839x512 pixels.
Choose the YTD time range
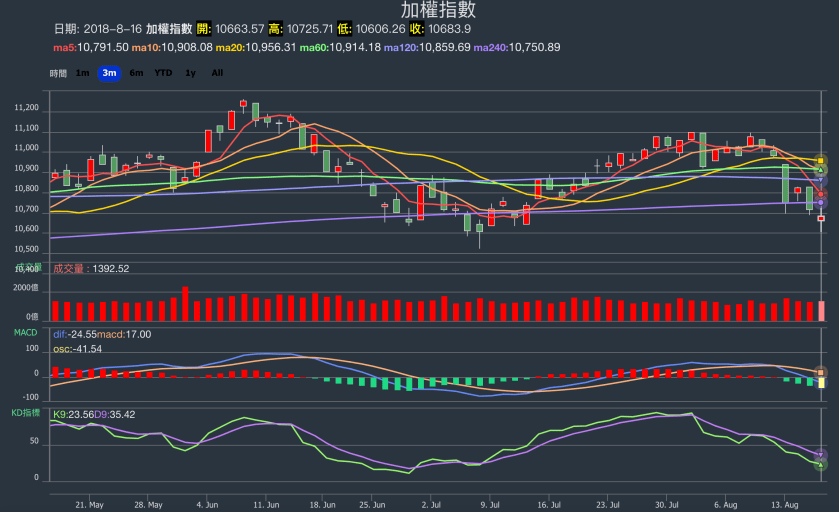[163, 73]
